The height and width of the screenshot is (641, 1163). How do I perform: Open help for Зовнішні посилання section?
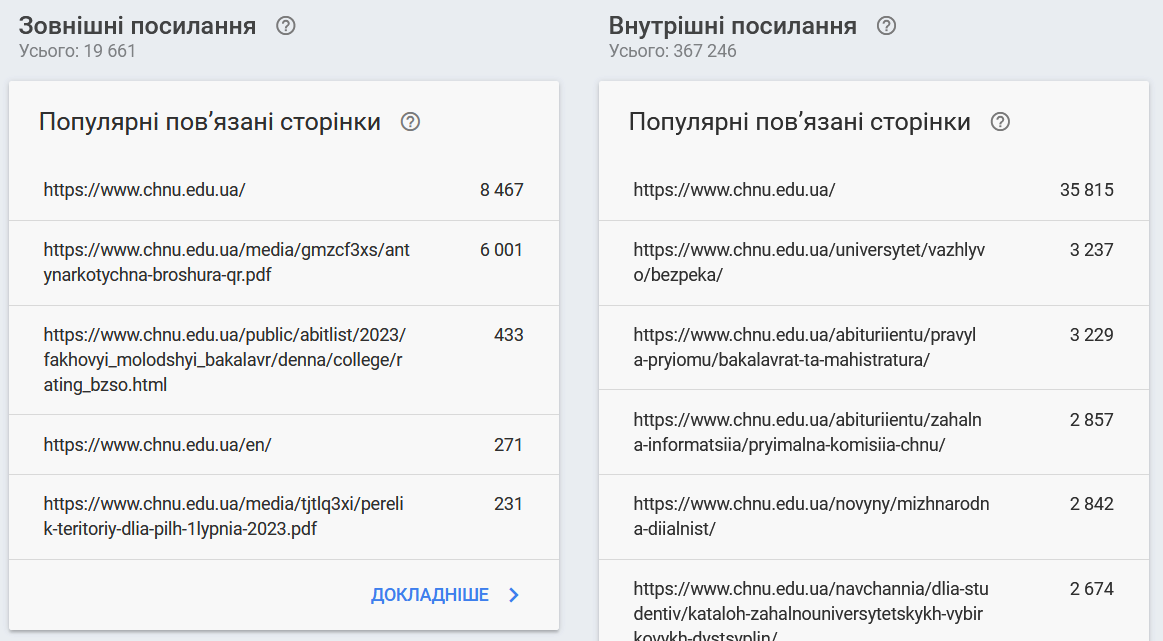coord(285,26)
